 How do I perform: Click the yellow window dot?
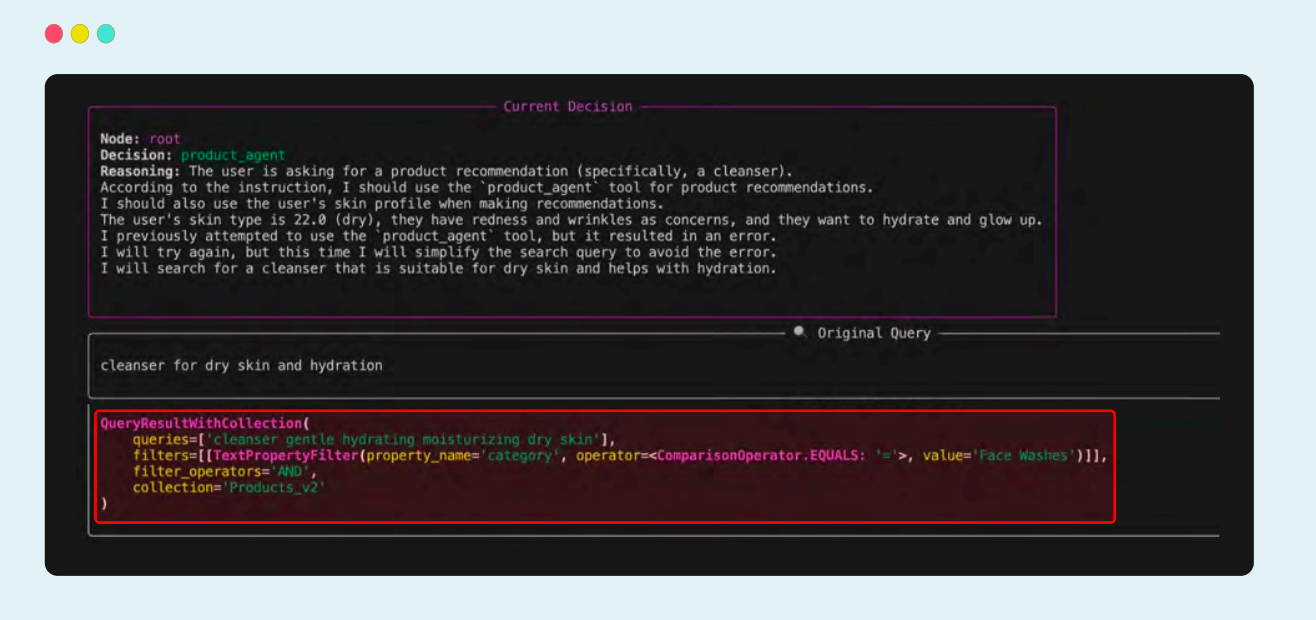(x=80, y=34)
